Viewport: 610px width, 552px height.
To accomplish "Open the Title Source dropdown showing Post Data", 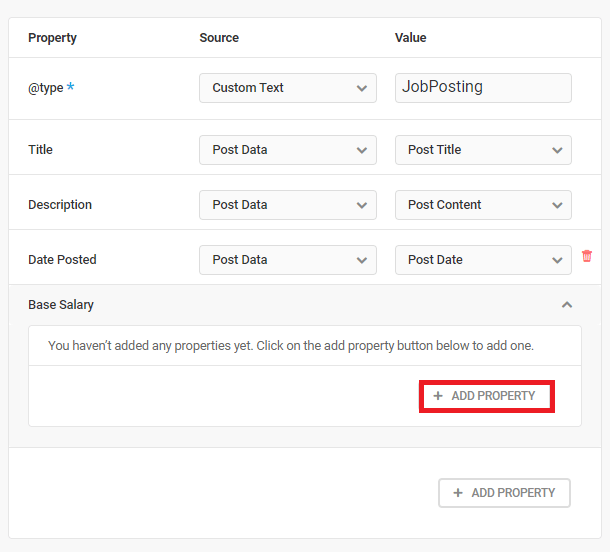I will pos(288,150).
